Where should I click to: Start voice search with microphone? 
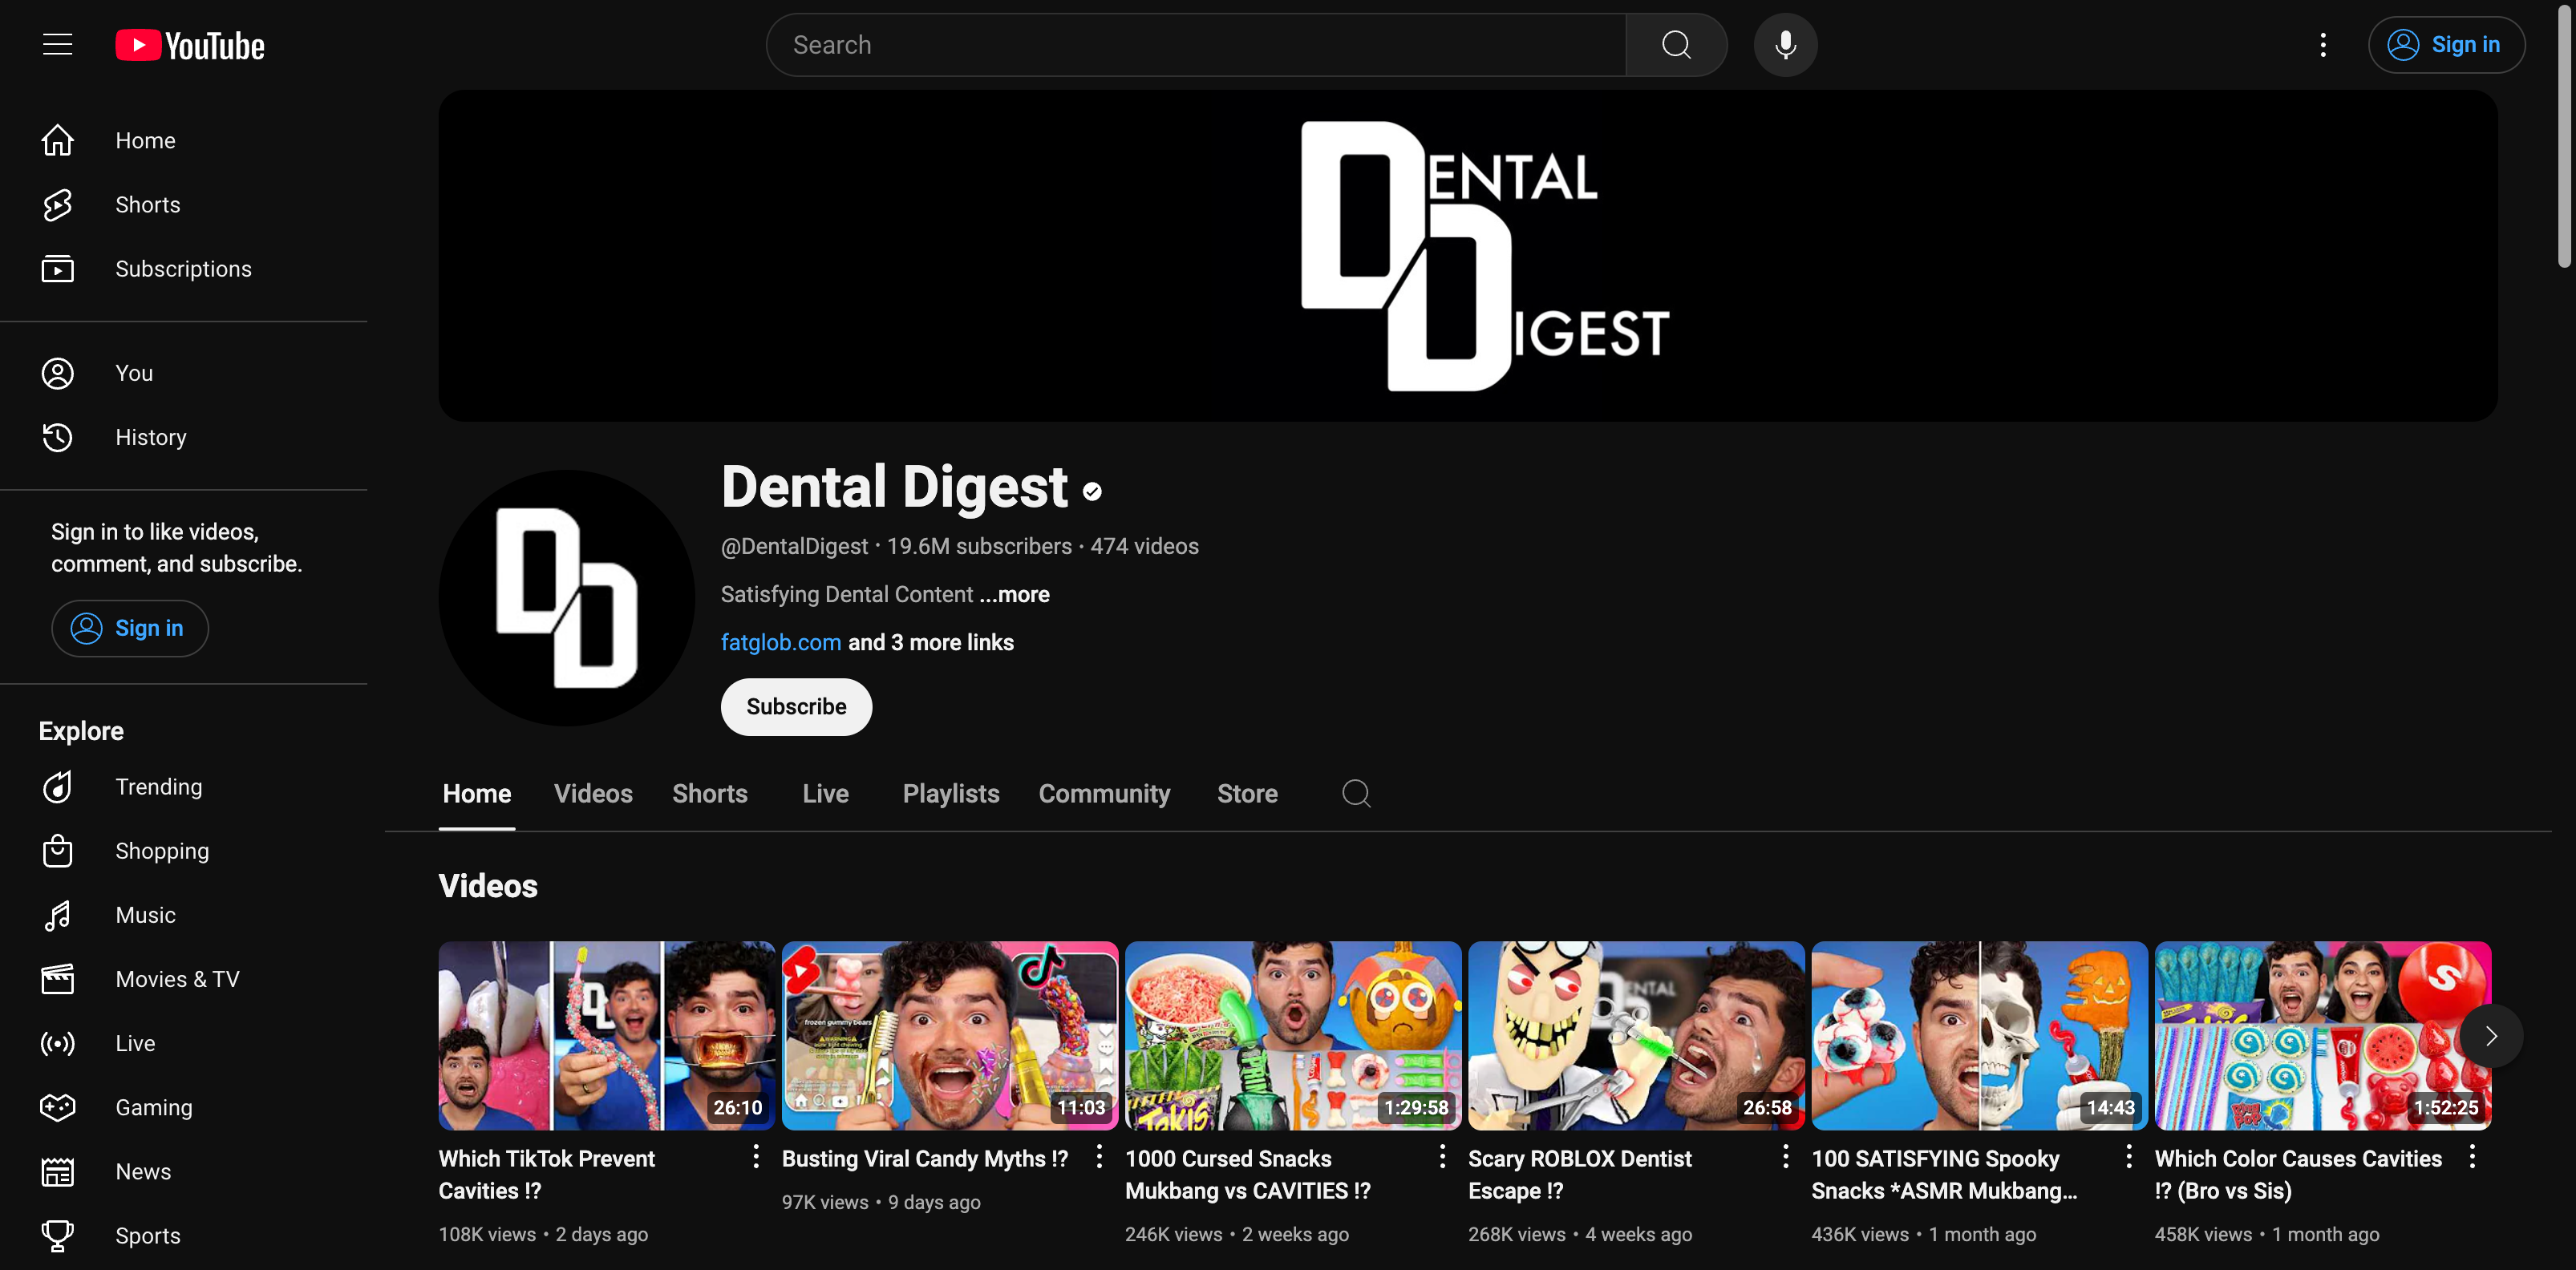click(x=1785, y=45)
